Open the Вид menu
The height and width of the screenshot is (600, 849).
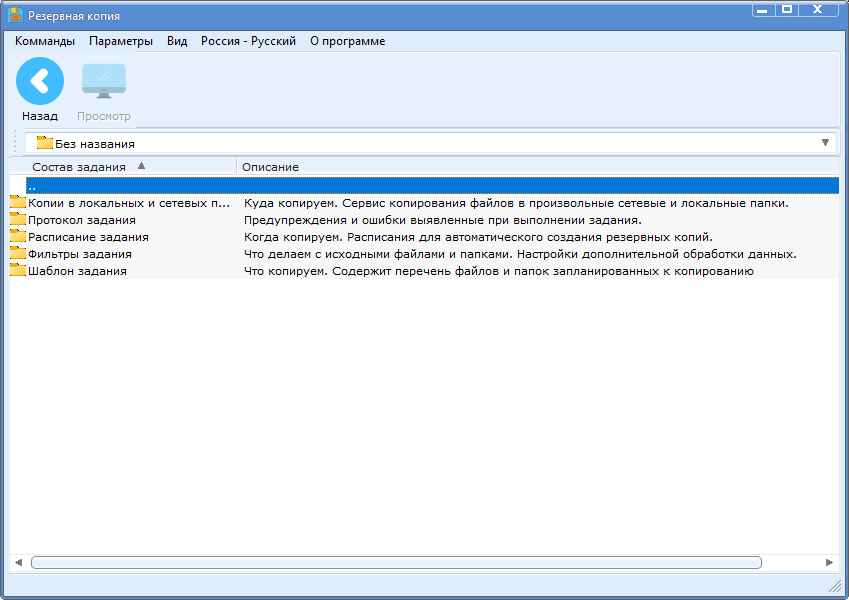pos(177,41)
